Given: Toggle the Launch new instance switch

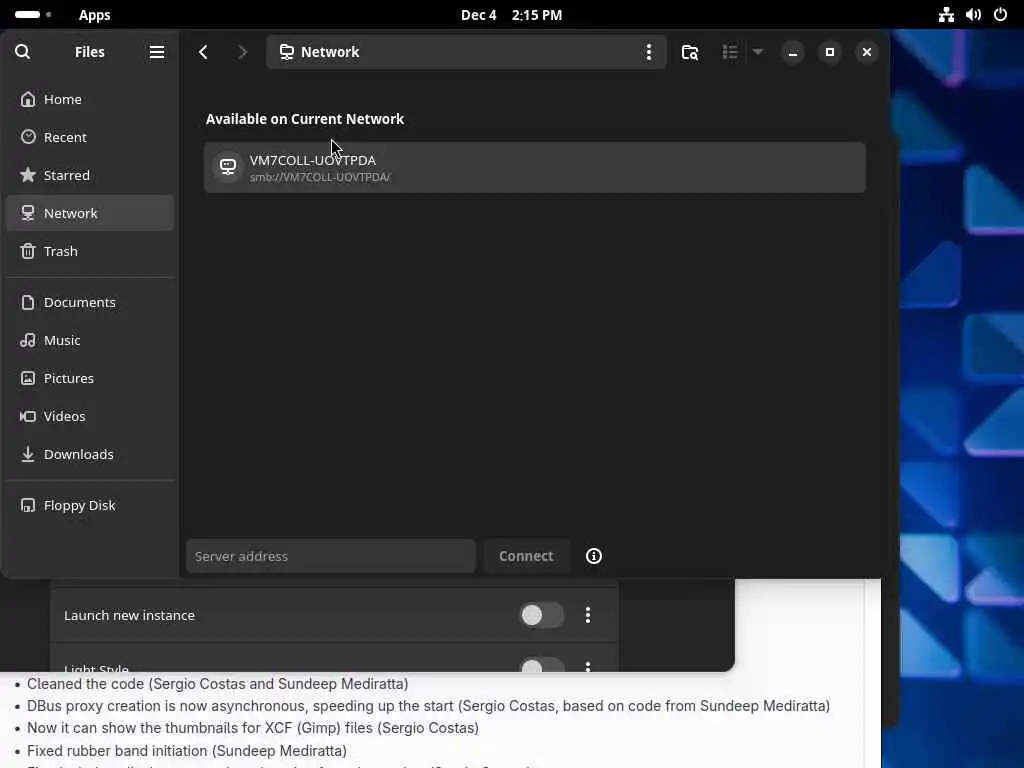Looking at the screenshot, I should tap(541, 615).
